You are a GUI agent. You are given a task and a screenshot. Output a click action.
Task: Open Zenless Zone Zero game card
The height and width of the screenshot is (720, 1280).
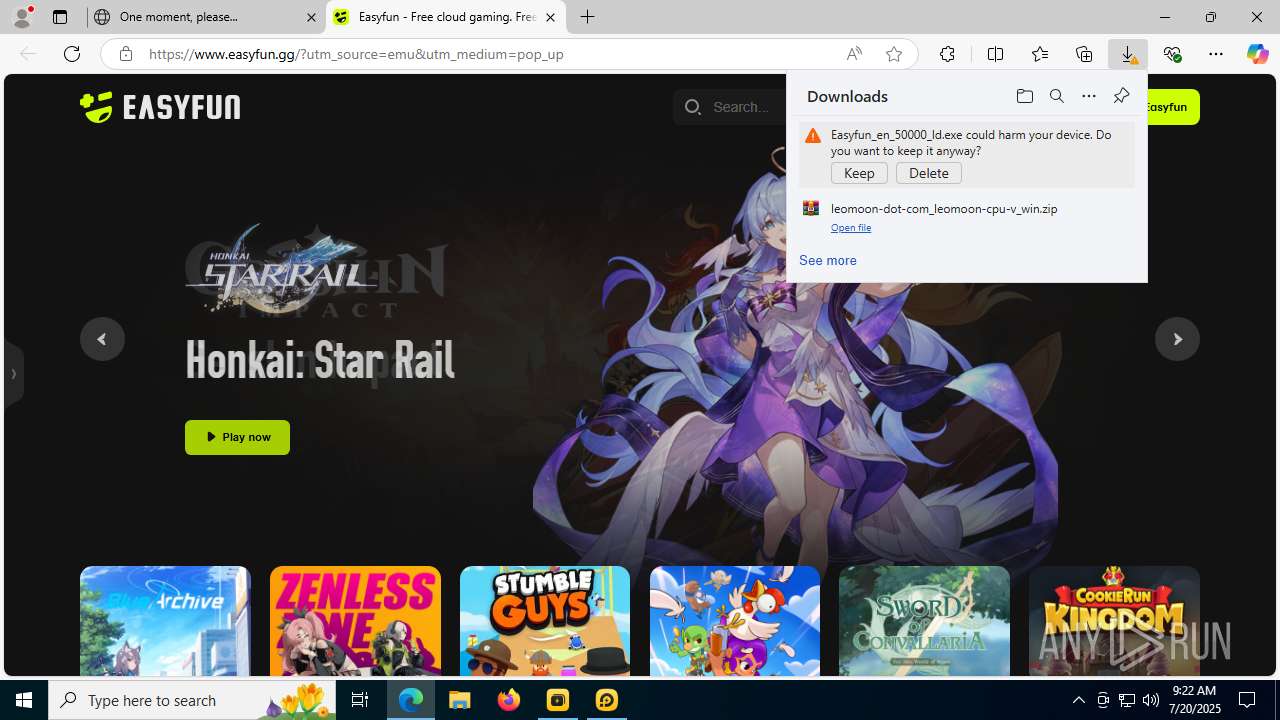[355, 621]
